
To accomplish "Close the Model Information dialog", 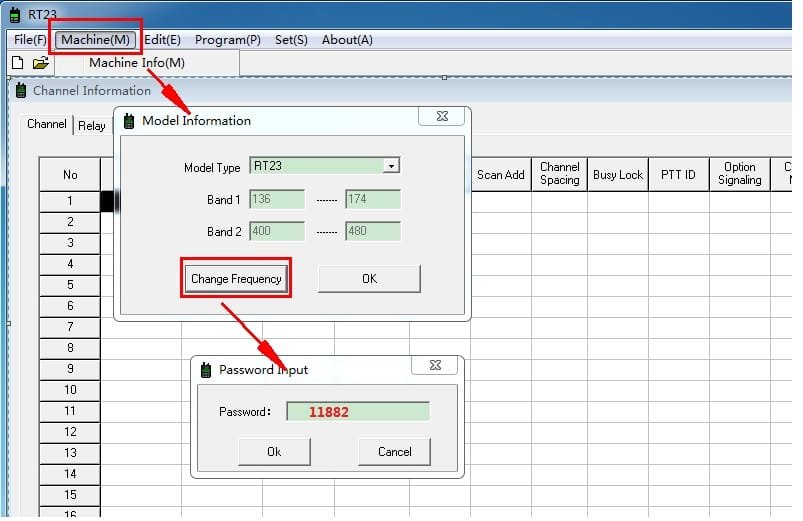I will click(x=441, y=117).
